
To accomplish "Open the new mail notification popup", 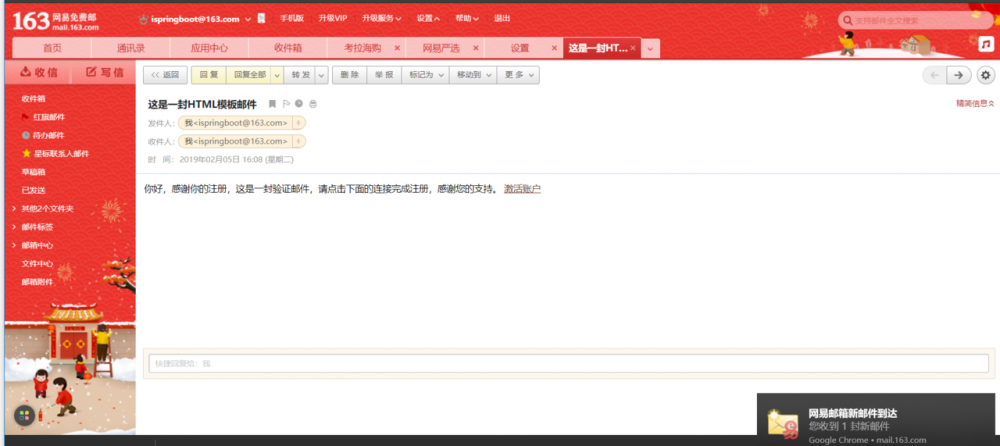I will click(x=876, y=420).
